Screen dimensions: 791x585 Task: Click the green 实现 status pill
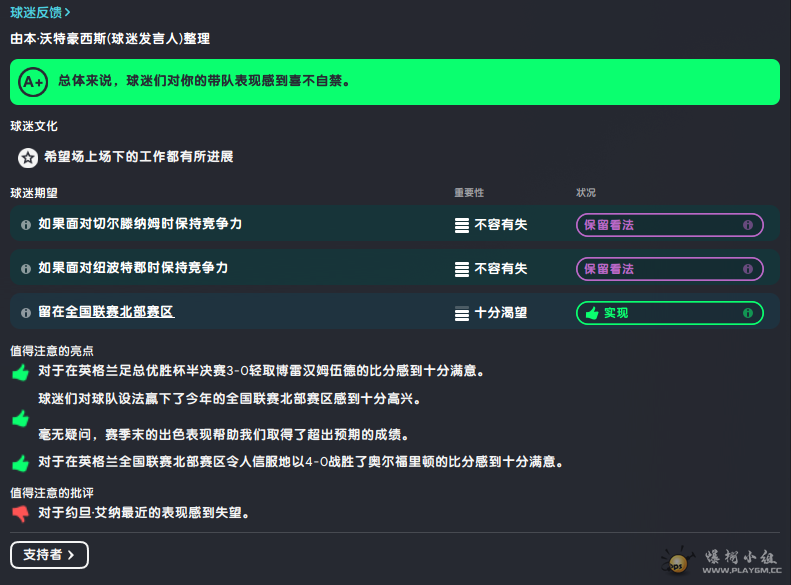669,313
